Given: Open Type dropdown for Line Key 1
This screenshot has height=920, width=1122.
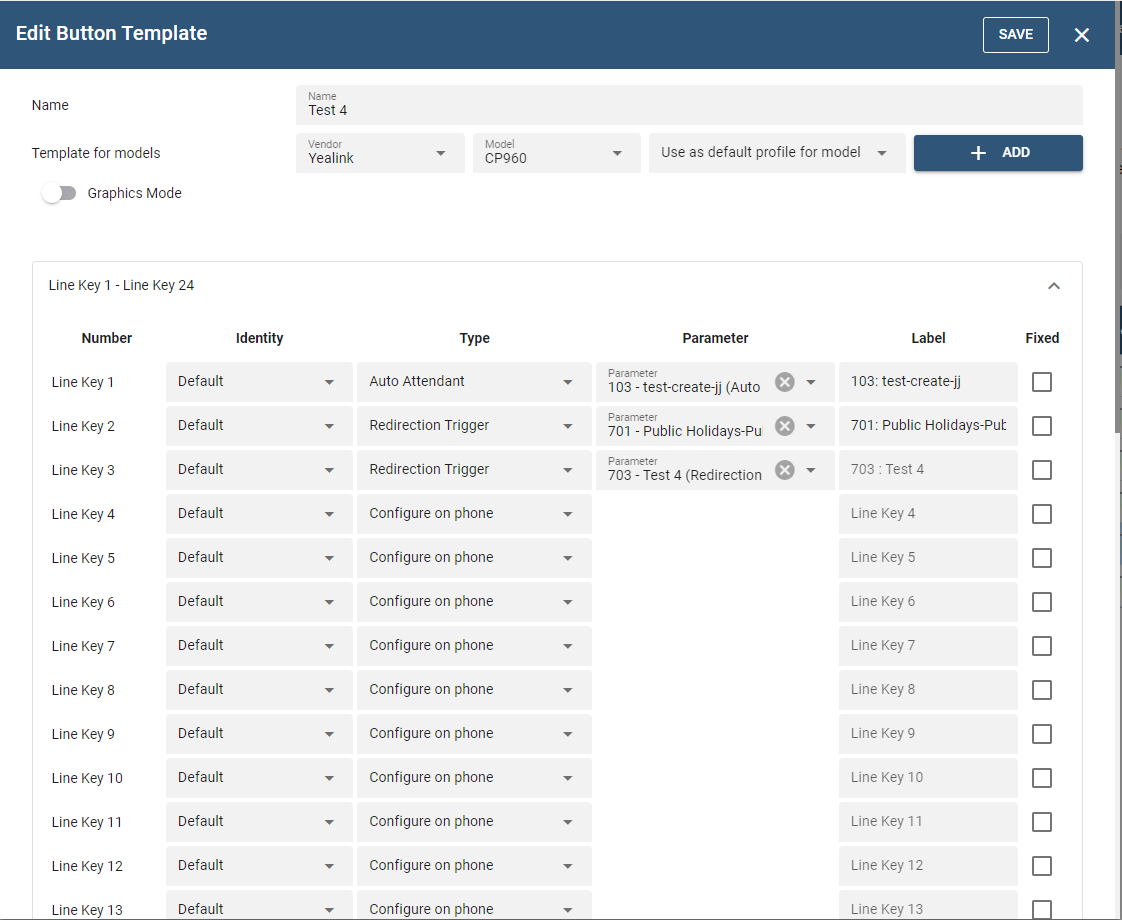Looking at the screenshot, I should [x=473, y=382].
